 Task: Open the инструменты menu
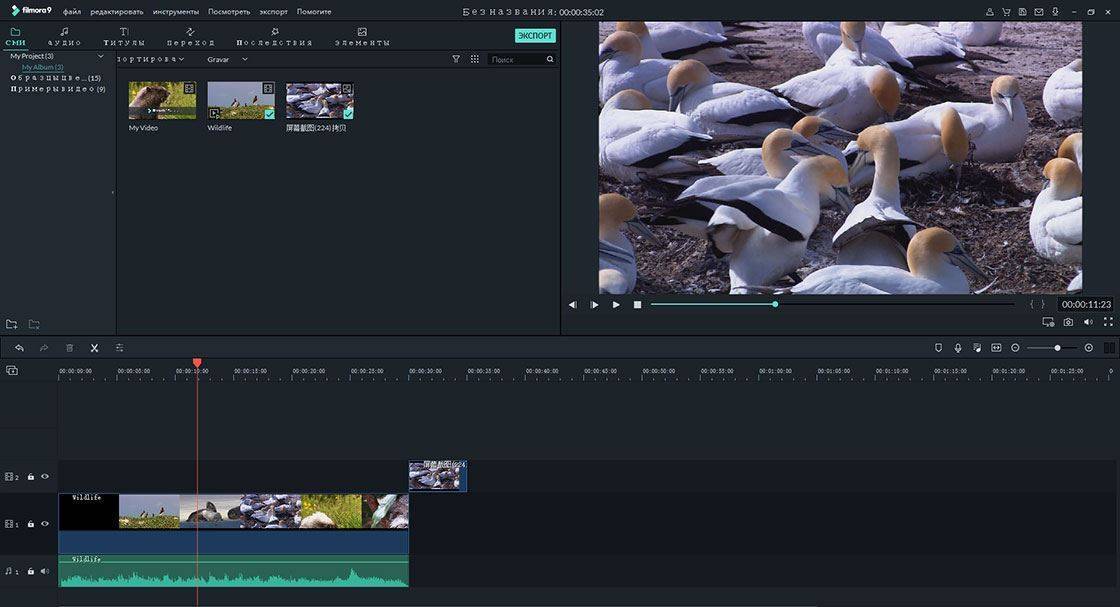pyautogui.click(x=175, y=12)
